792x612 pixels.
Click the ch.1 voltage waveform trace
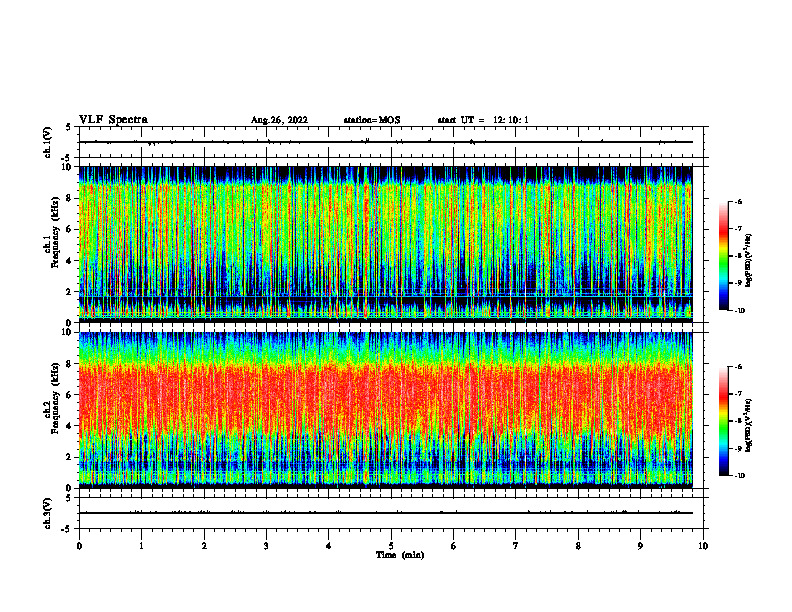[385, 142]
